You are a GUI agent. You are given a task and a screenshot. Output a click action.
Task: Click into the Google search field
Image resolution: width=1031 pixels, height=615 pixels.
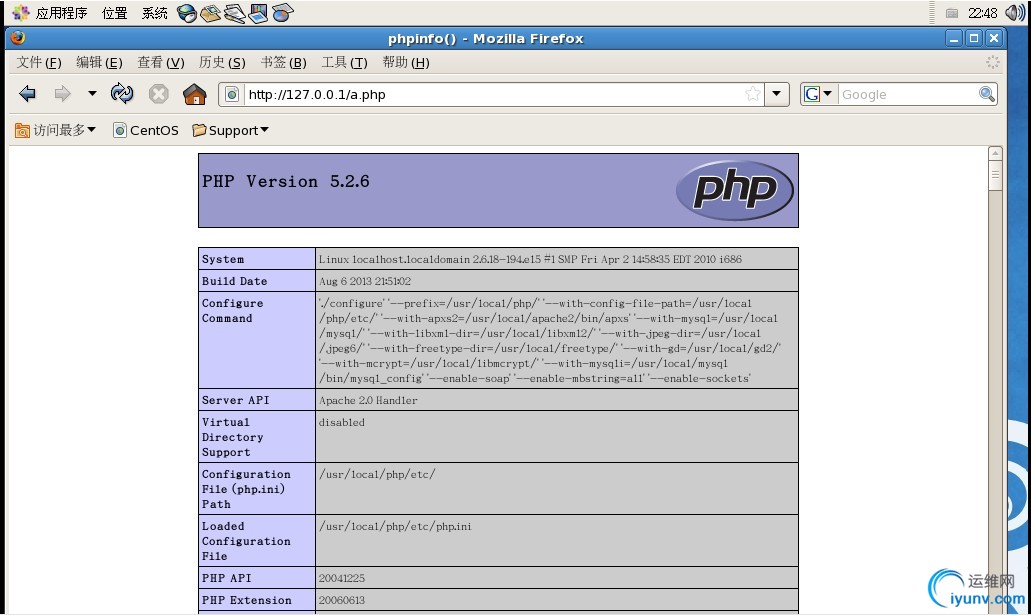(907, 95)
